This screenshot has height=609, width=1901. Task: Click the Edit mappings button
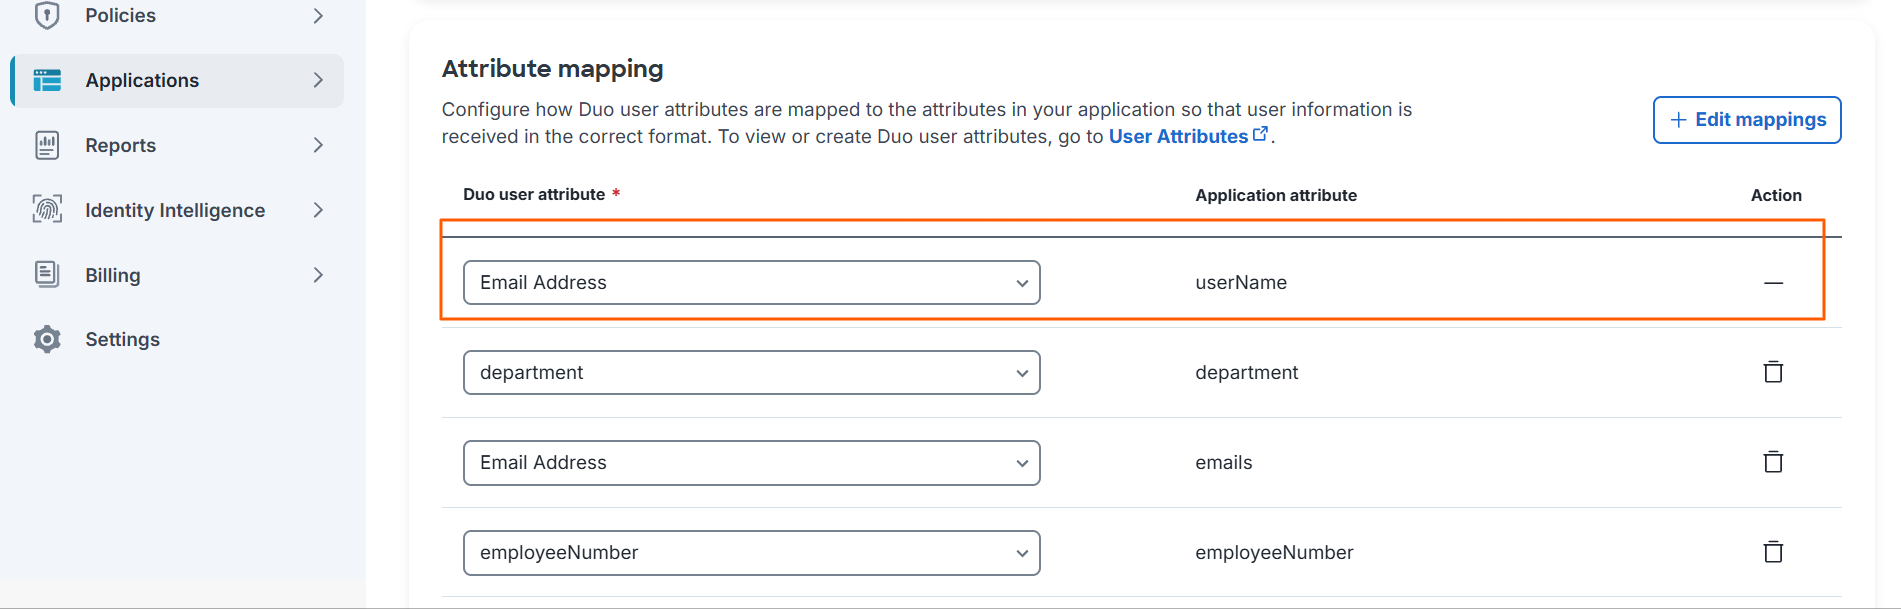click(1747, 120)
